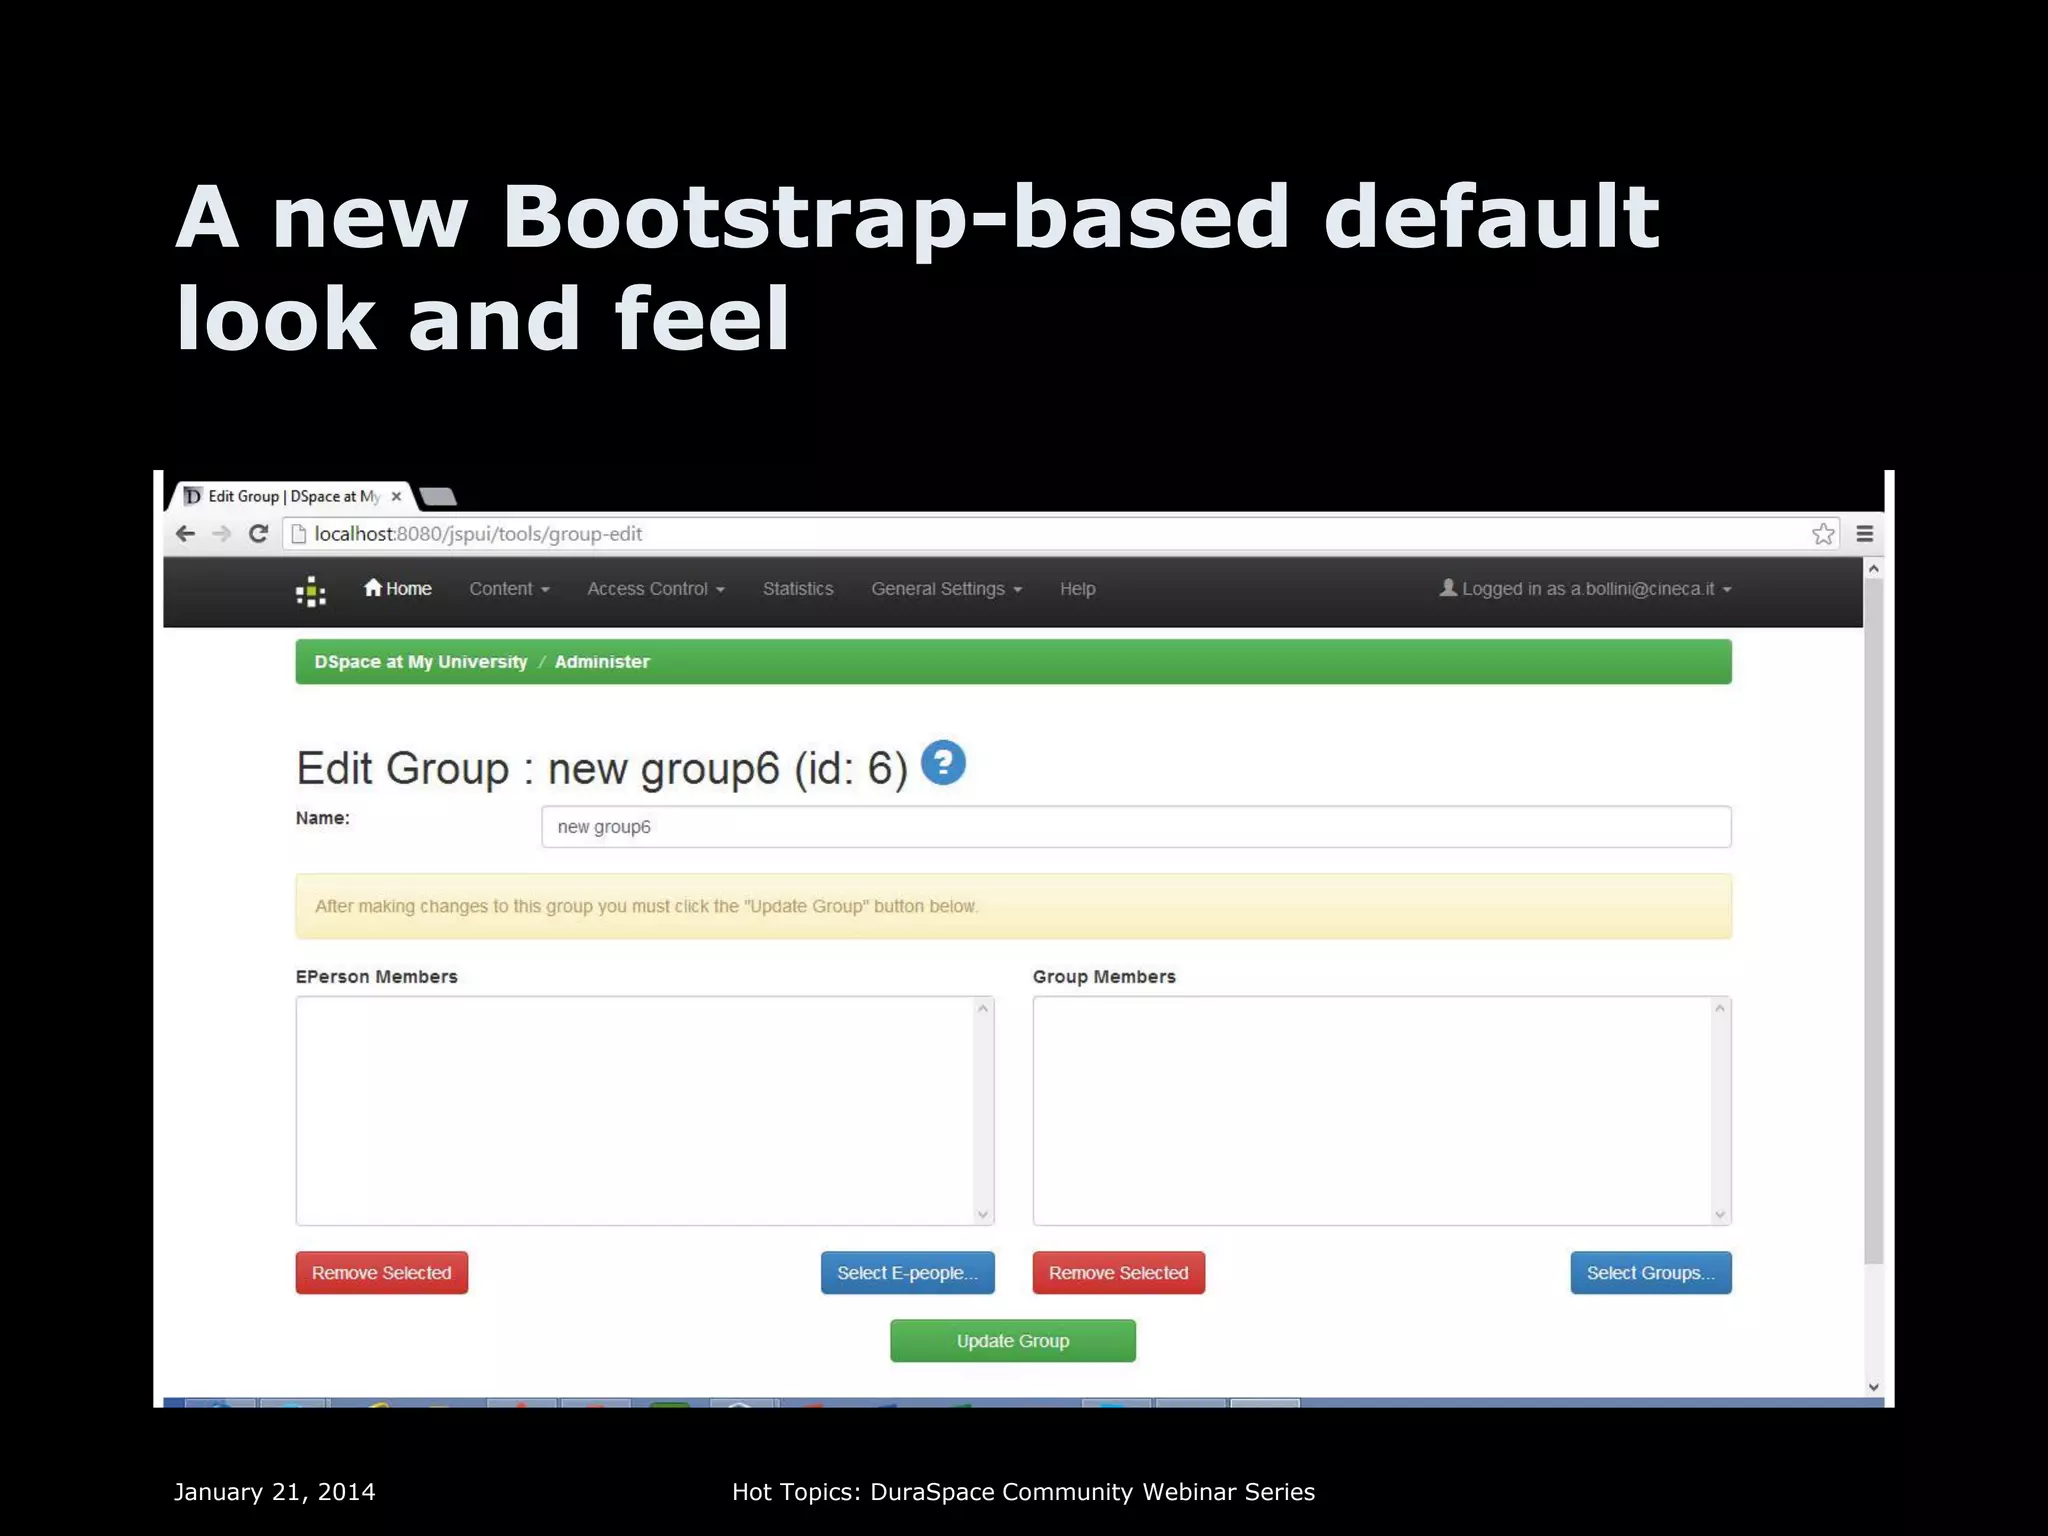The height and width of the screenshot is (1536, 2048).
Task: Click the Update Group button
Action: click(x=1013, y=1341)
